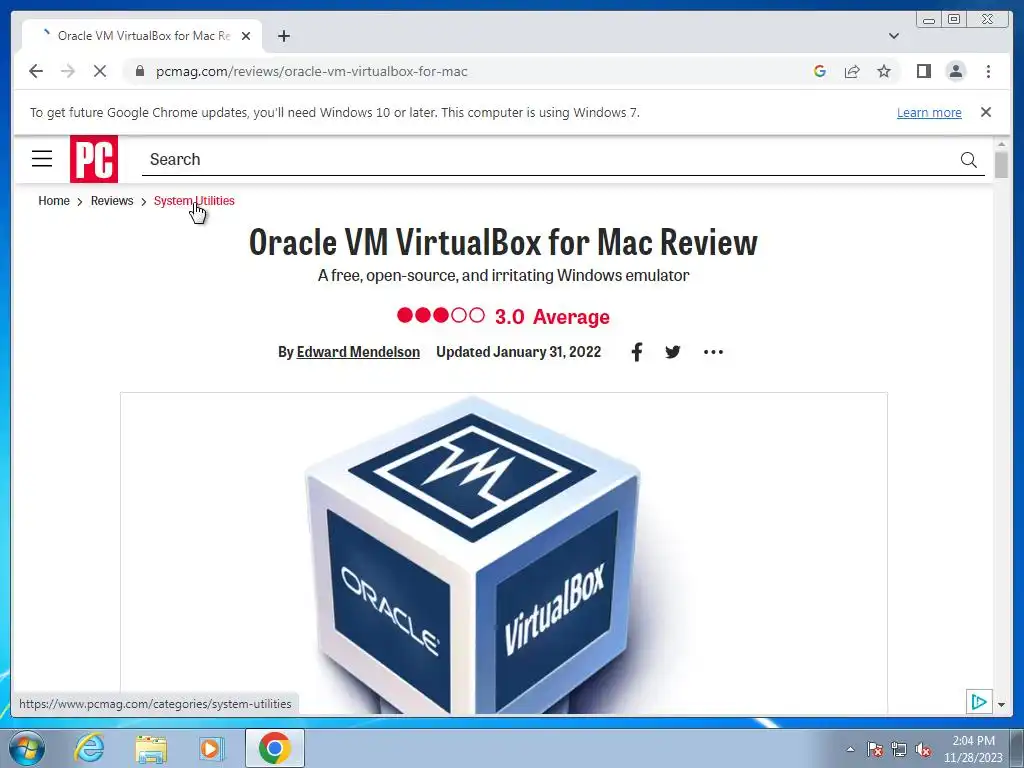
Task: Select the Oracle VM VirtualBox for Mac tab
Action: 142,36
